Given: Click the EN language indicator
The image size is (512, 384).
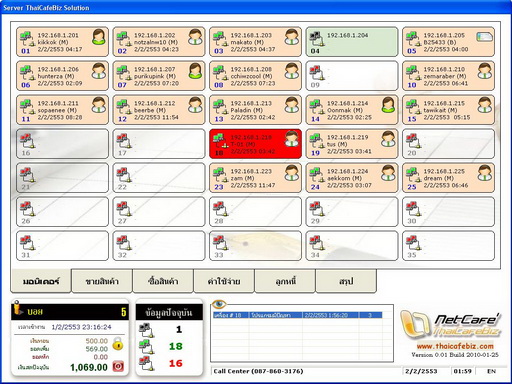Looking at the screenshot, I should coord(491,371).
